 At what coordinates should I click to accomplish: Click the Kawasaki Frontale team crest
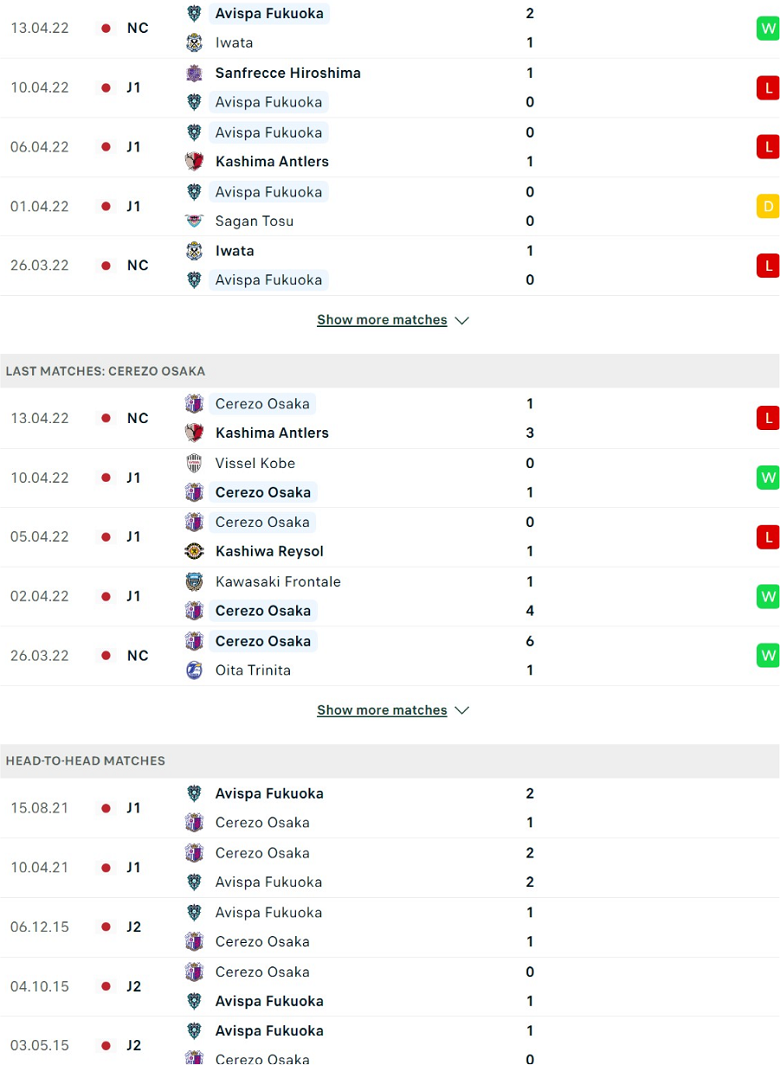click(x=194, y=581)
